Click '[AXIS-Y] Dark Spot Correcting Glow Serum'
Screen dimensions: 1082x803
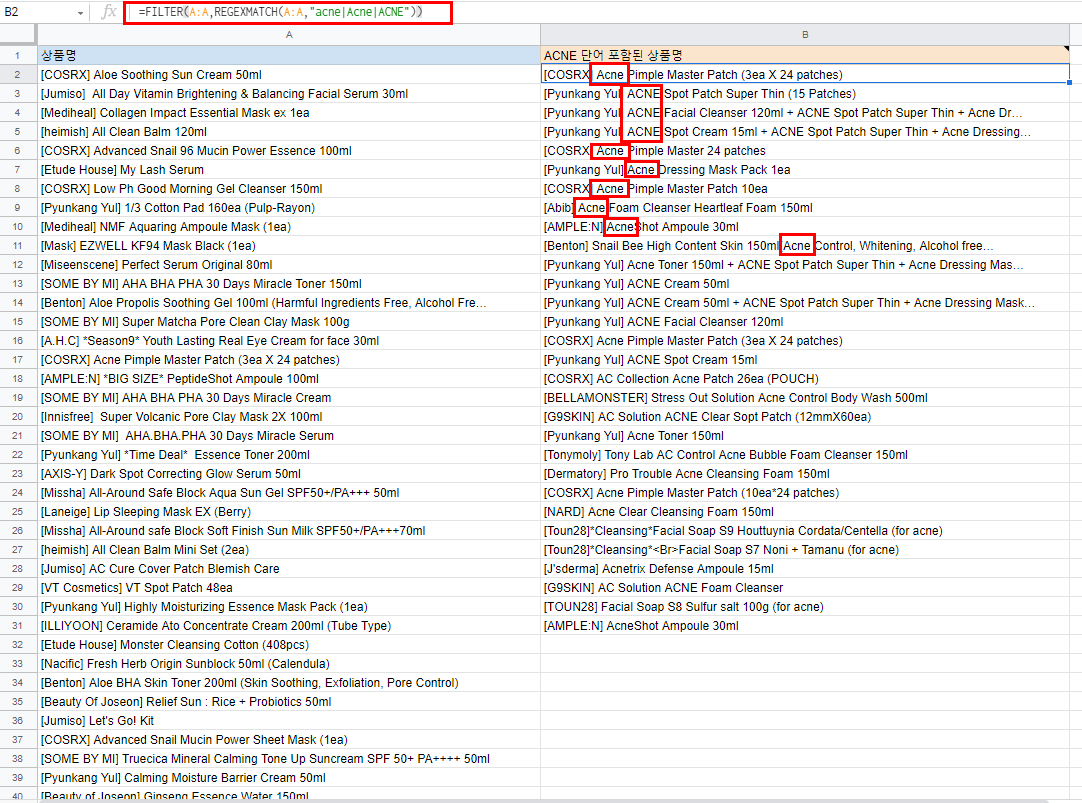click(x=289, y=474)
